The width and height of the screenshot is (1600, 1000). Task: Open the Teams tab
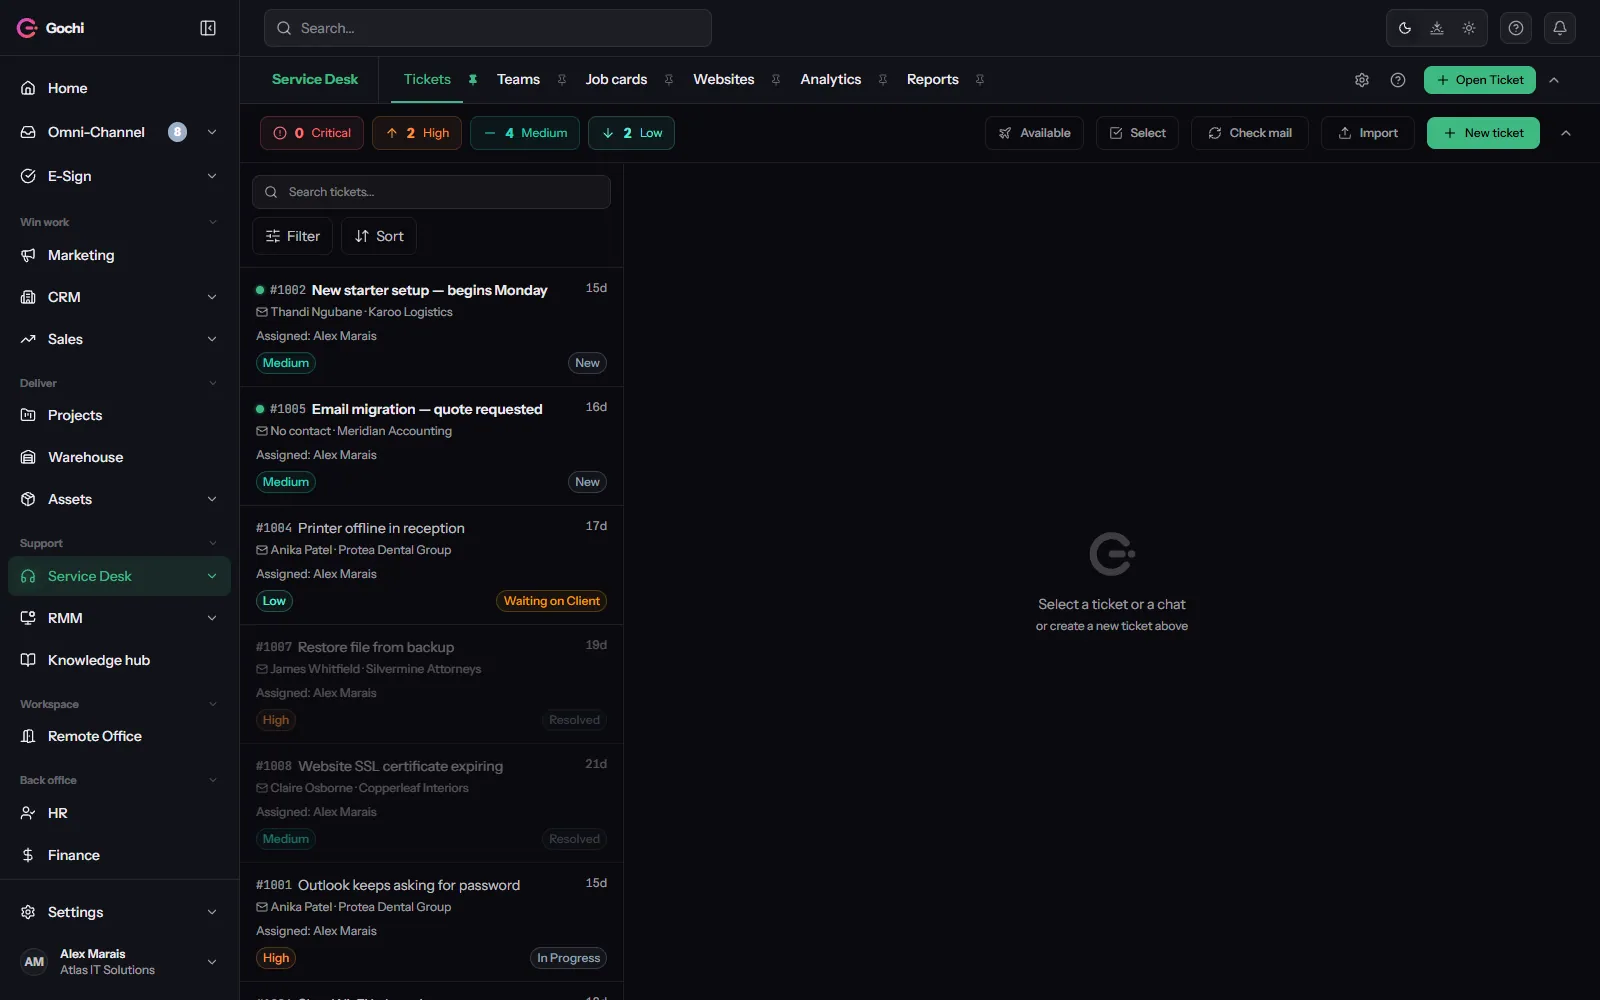[x=518, y=80]
